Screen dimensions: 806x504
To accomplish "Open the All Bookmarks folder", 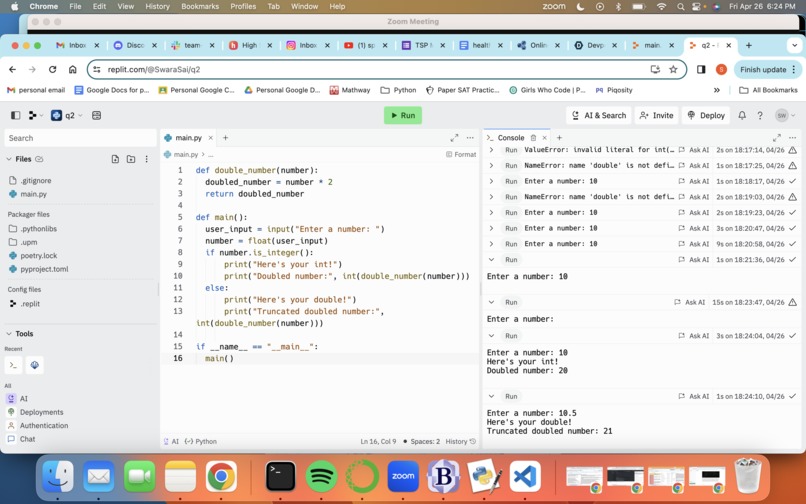I will (x=768, y=90).
